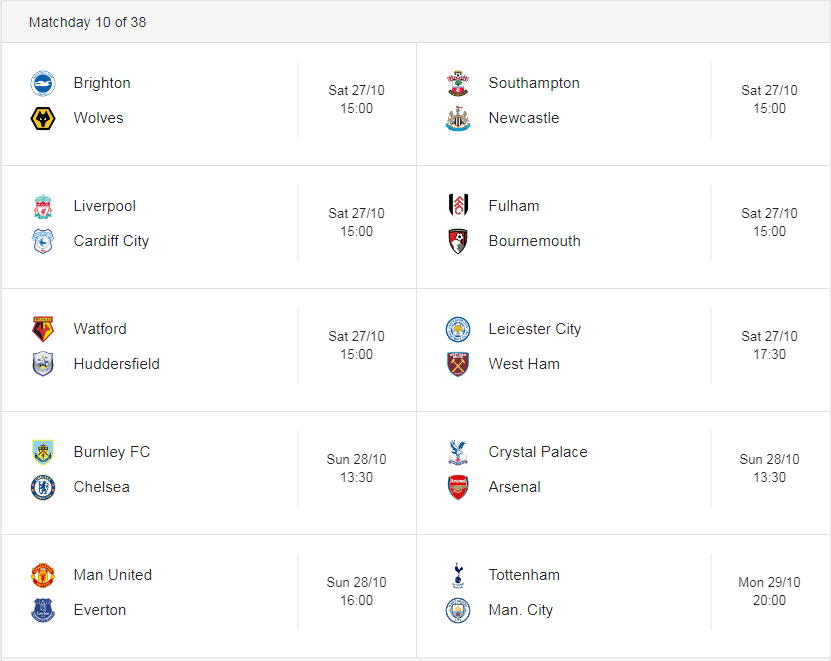Click the Newcastle club crest
The width and height of the screenshot is (831, 661).
tap(458, 118)
